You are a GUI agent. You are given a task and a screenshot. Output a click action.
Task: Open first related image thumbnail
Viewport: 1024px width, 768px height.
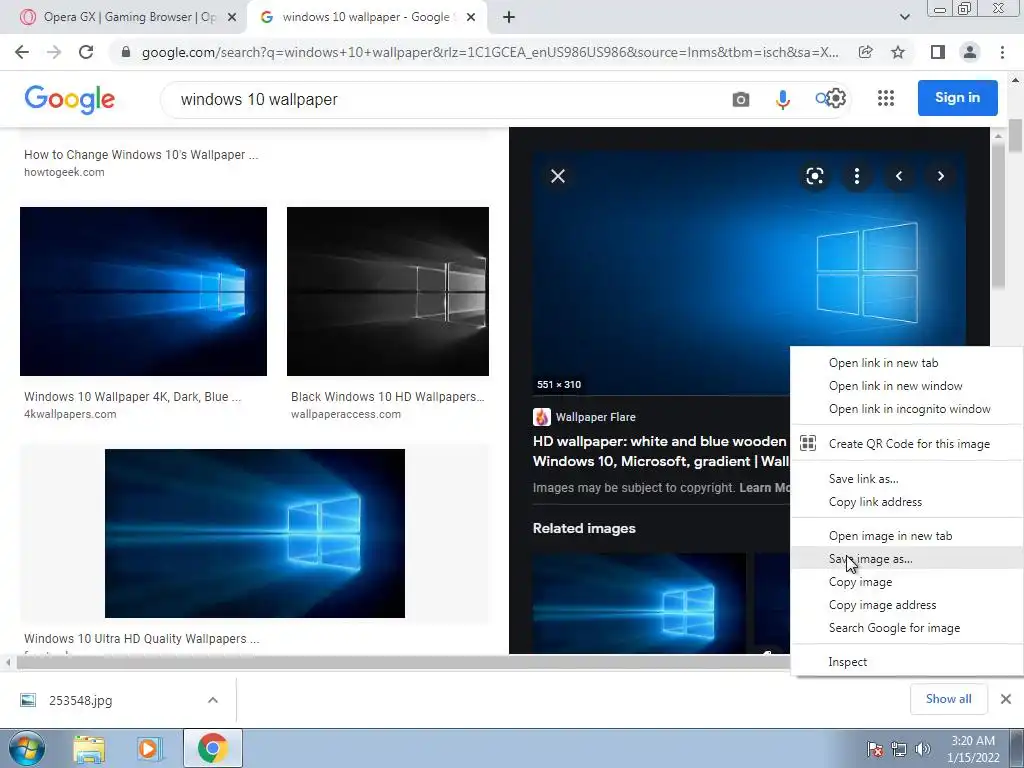click(639, 603)
